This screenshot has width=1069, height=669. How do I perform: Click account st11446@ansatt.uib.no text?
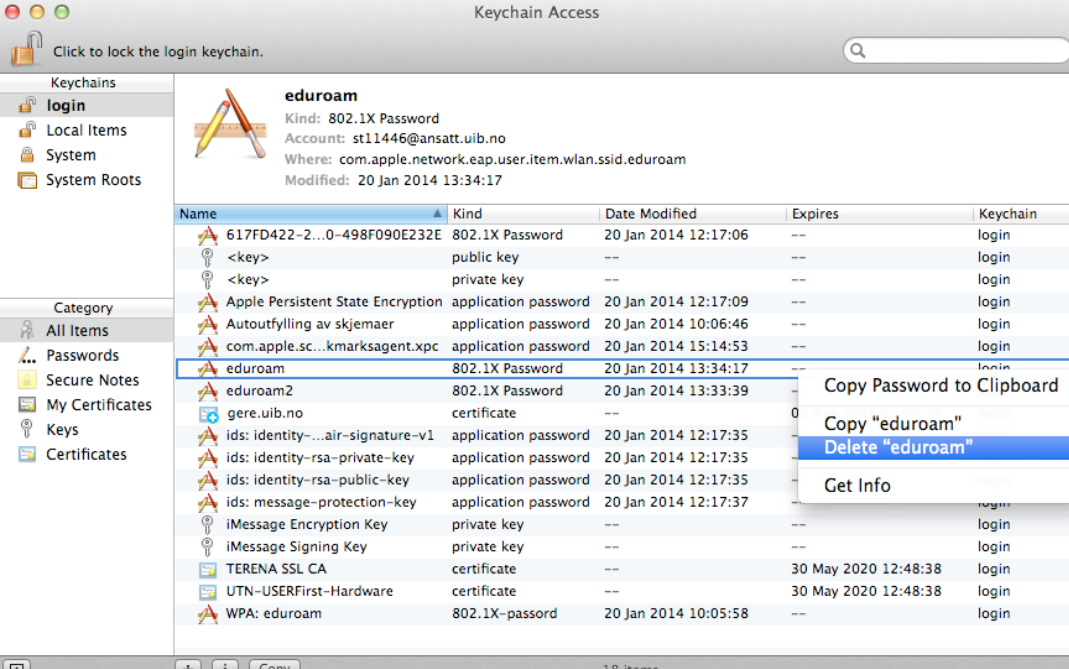tap(429, 138)
